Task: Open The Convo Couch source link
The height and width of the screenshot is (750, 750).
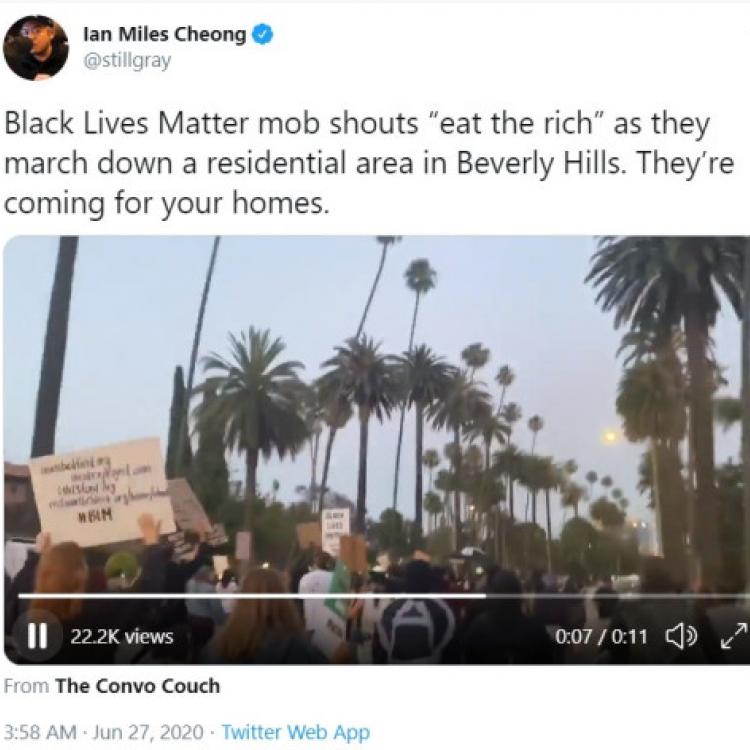Action: (138, 686)
